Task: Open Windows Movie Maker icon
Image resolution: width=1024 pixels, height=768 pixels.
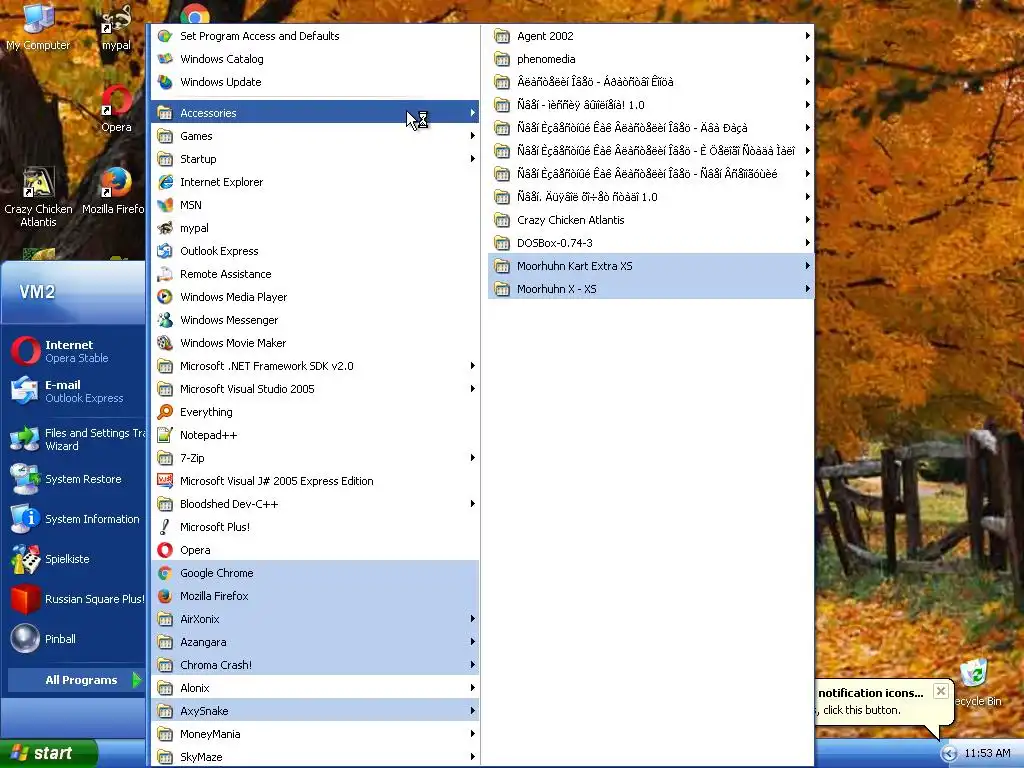Action: point(165,343)
